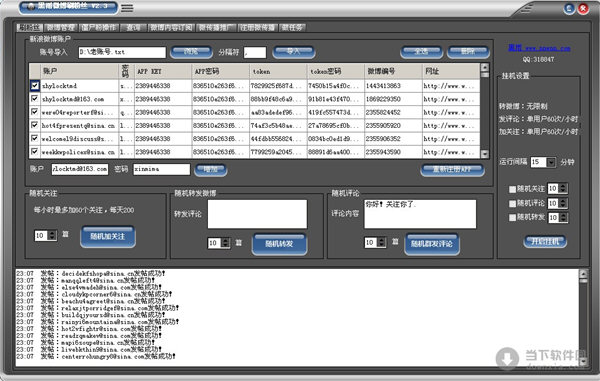Click the APP KEY column header
The image size is (600, 381).
[x=163, y=71]
